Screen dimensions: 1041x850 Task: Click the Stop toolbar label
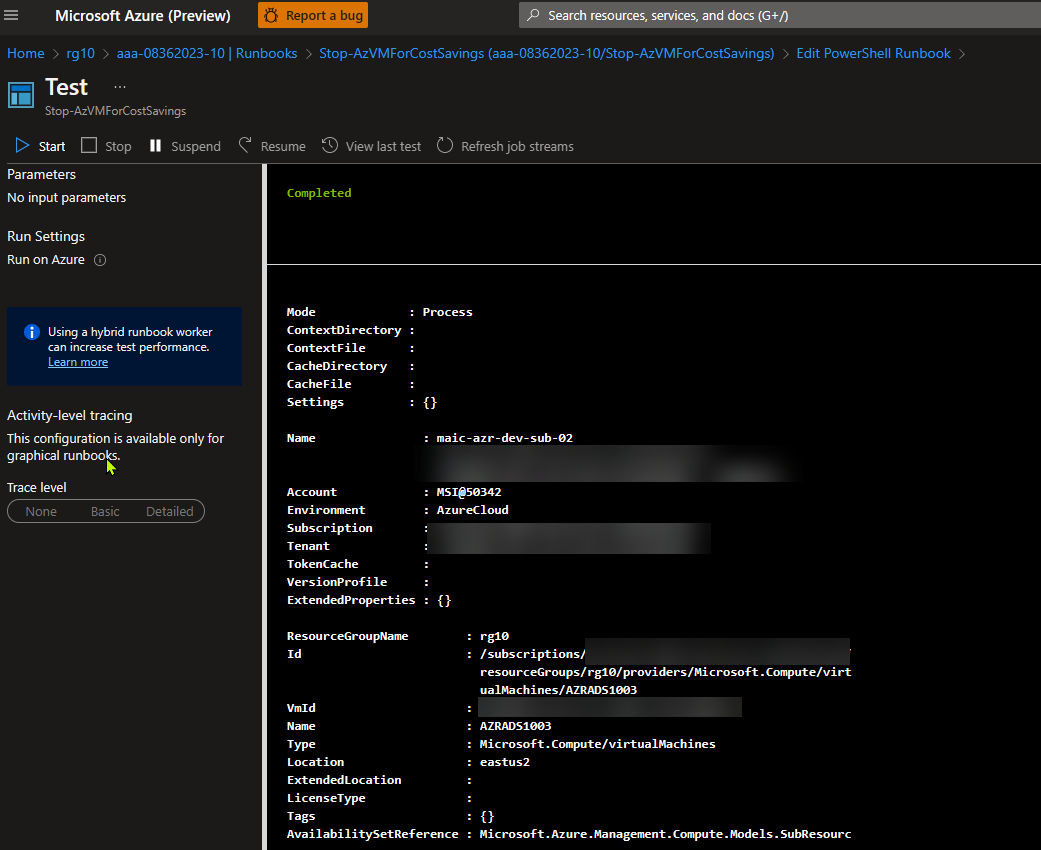(118, 146)
